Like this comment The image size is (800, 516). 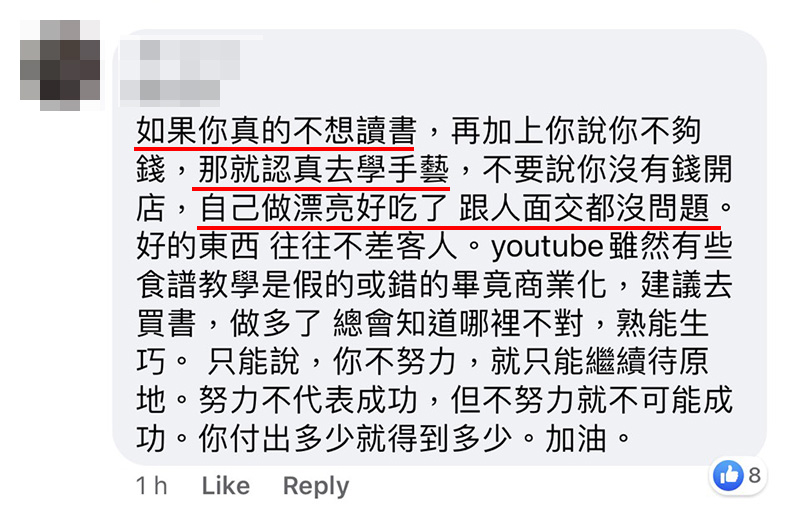pyautogui.click(x=226, y=485)
